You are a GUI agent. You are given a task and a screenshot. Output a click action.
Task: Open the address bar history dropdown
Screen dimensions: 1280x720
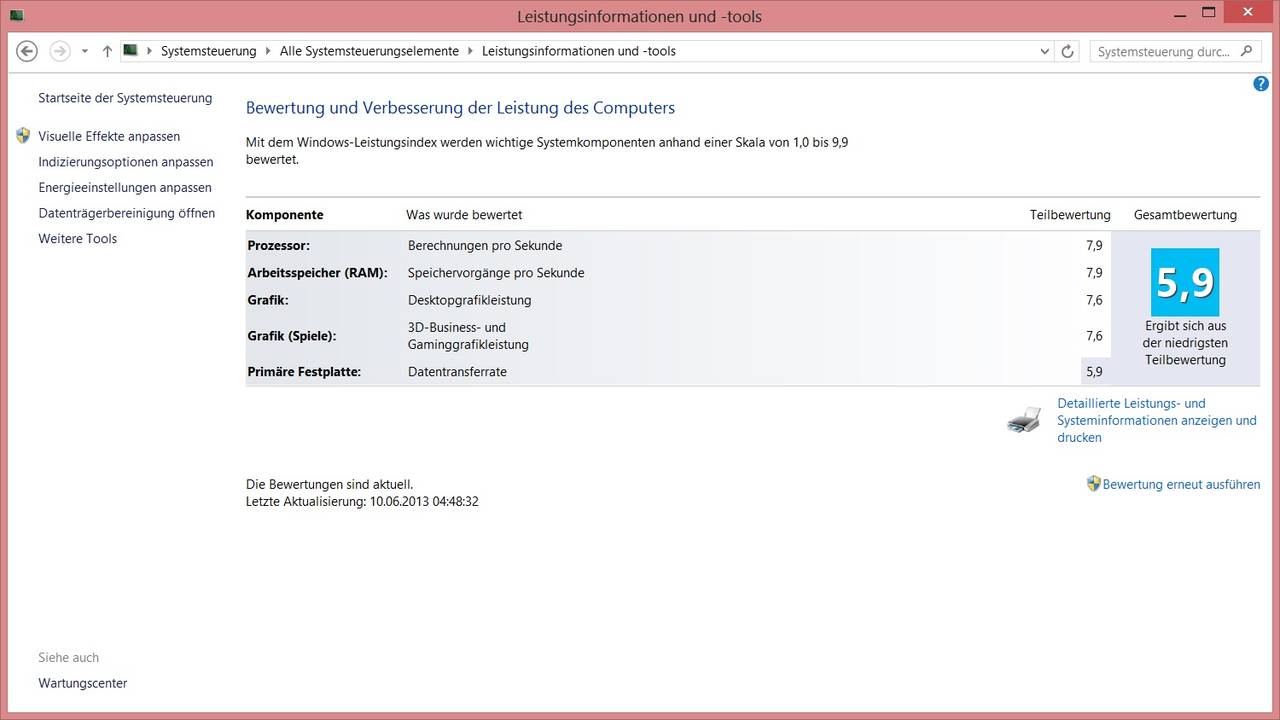1044,51
